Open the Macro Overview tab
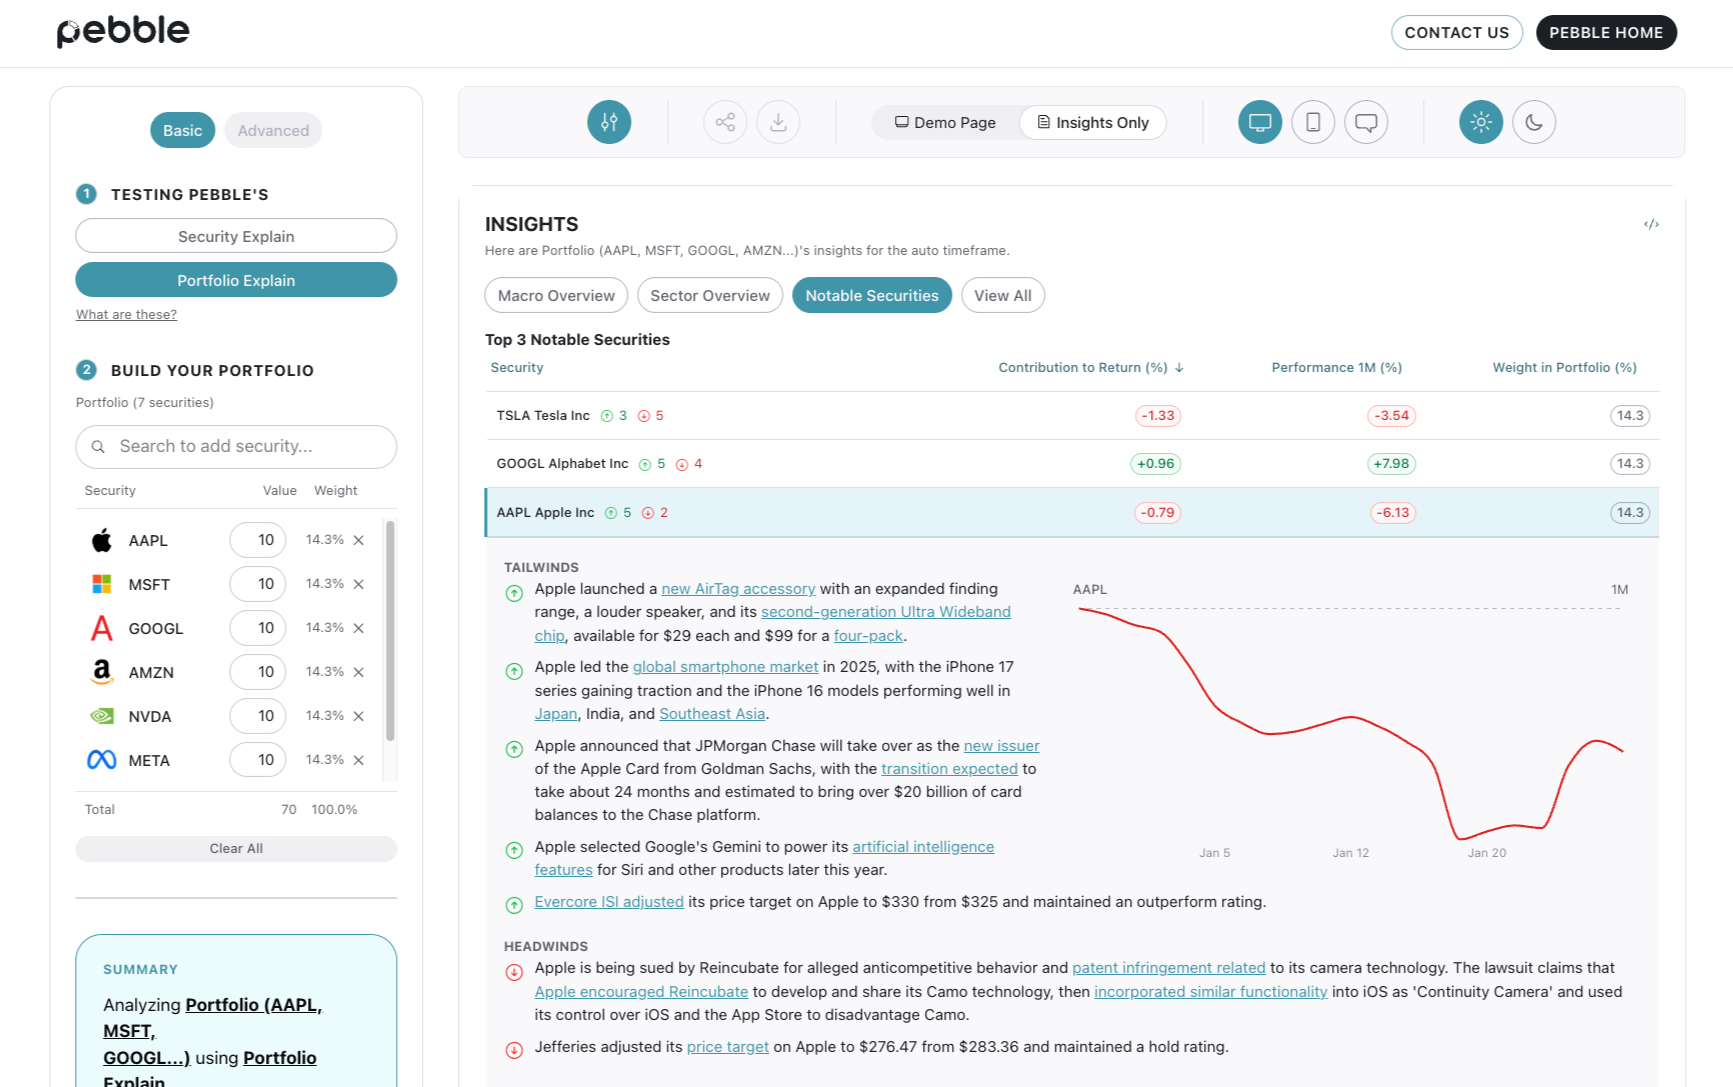The image size is (1733, 1087). (x=556, y=295)
